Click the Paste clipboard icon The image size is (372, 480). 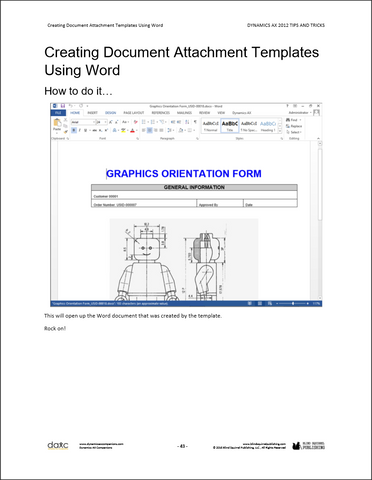point(57,123)
